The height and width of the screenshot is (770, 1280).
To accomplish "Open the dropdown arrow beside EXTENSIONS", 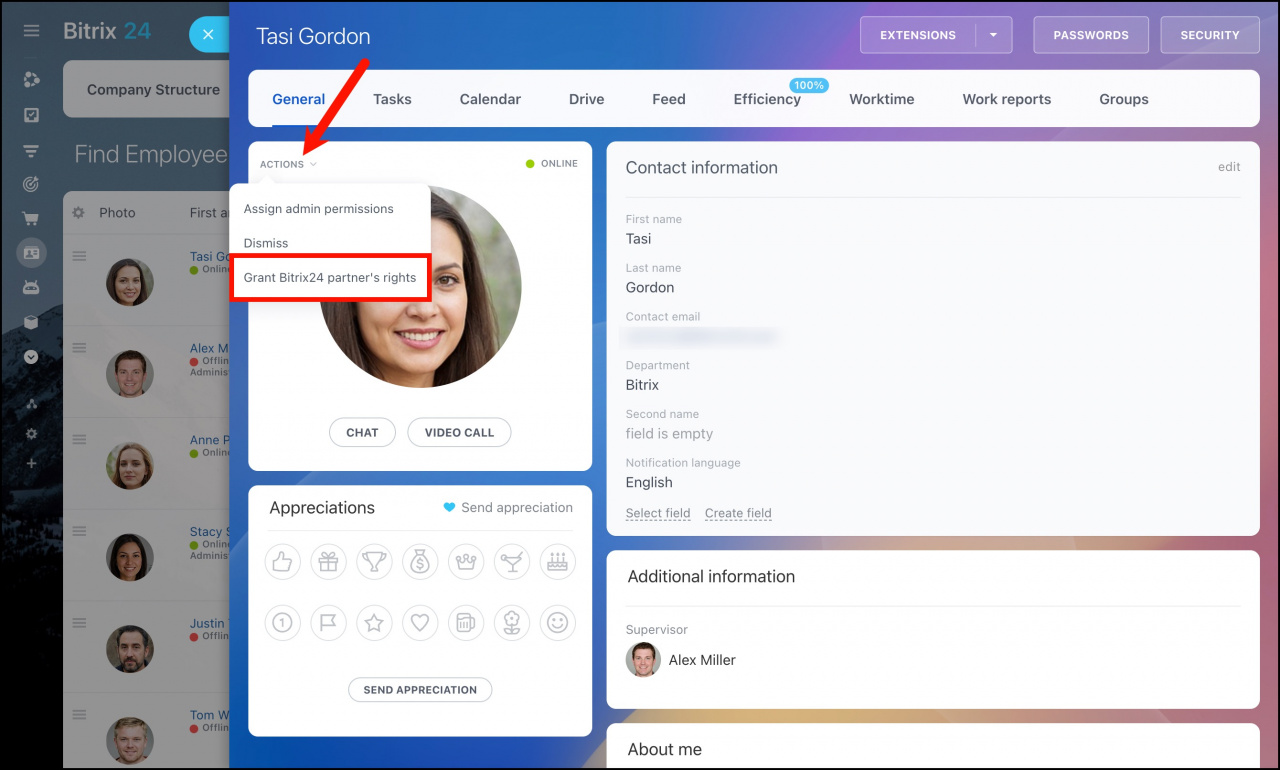I will (994, 35).
